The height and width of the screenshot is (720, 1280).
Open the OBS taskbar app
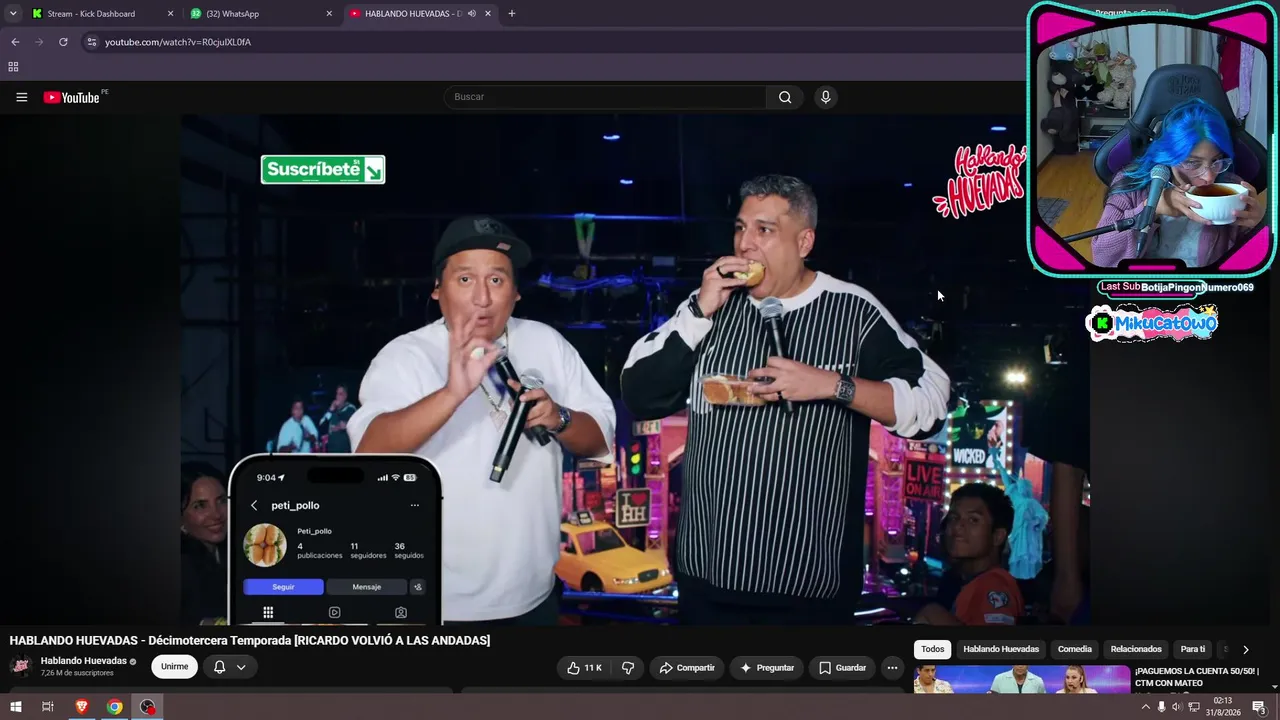point(148,707)
